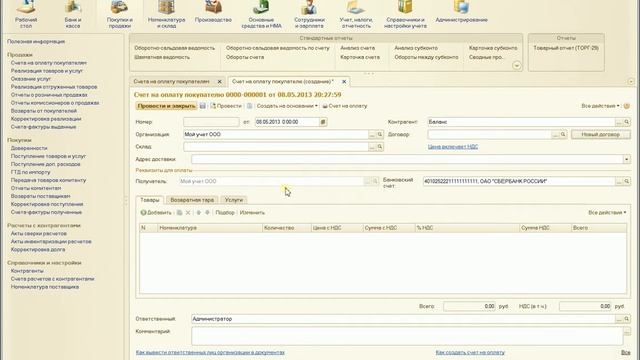Open the Номенклатура и склад section

pyautogui.click(x=166, y=15)
